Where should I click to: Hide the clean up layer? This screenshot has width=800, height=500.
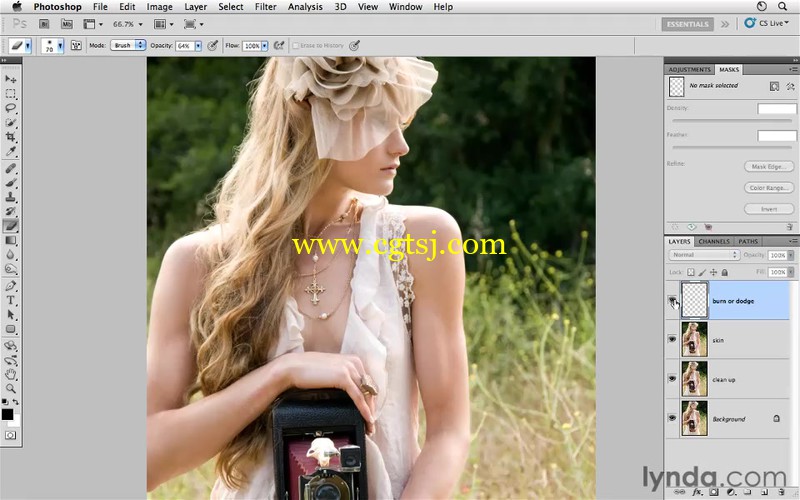(672, 379)
